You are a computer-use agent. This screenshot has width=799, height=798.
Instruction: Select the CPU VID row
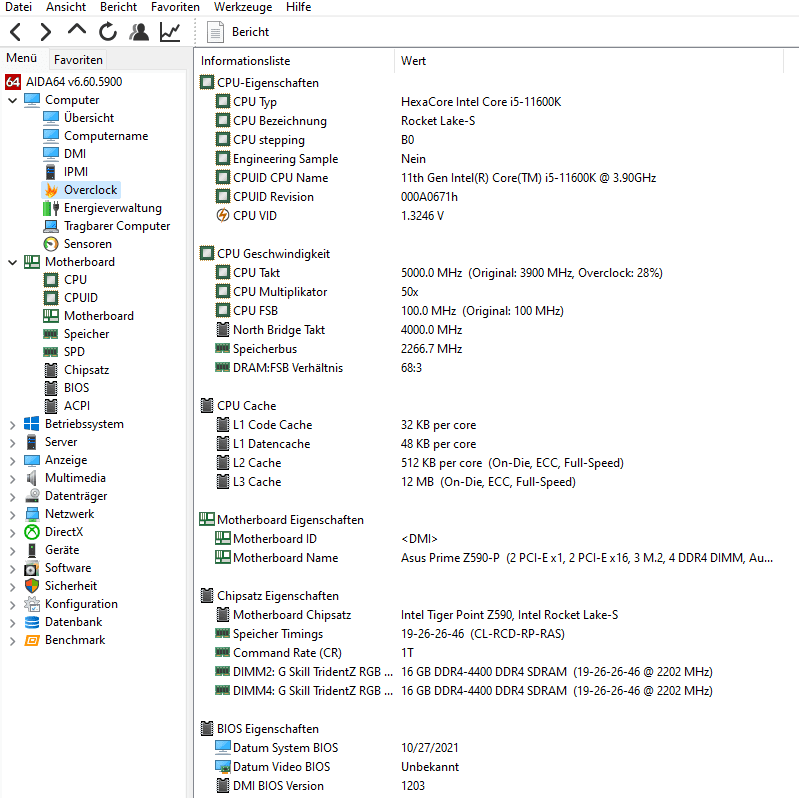pos(489,216)
